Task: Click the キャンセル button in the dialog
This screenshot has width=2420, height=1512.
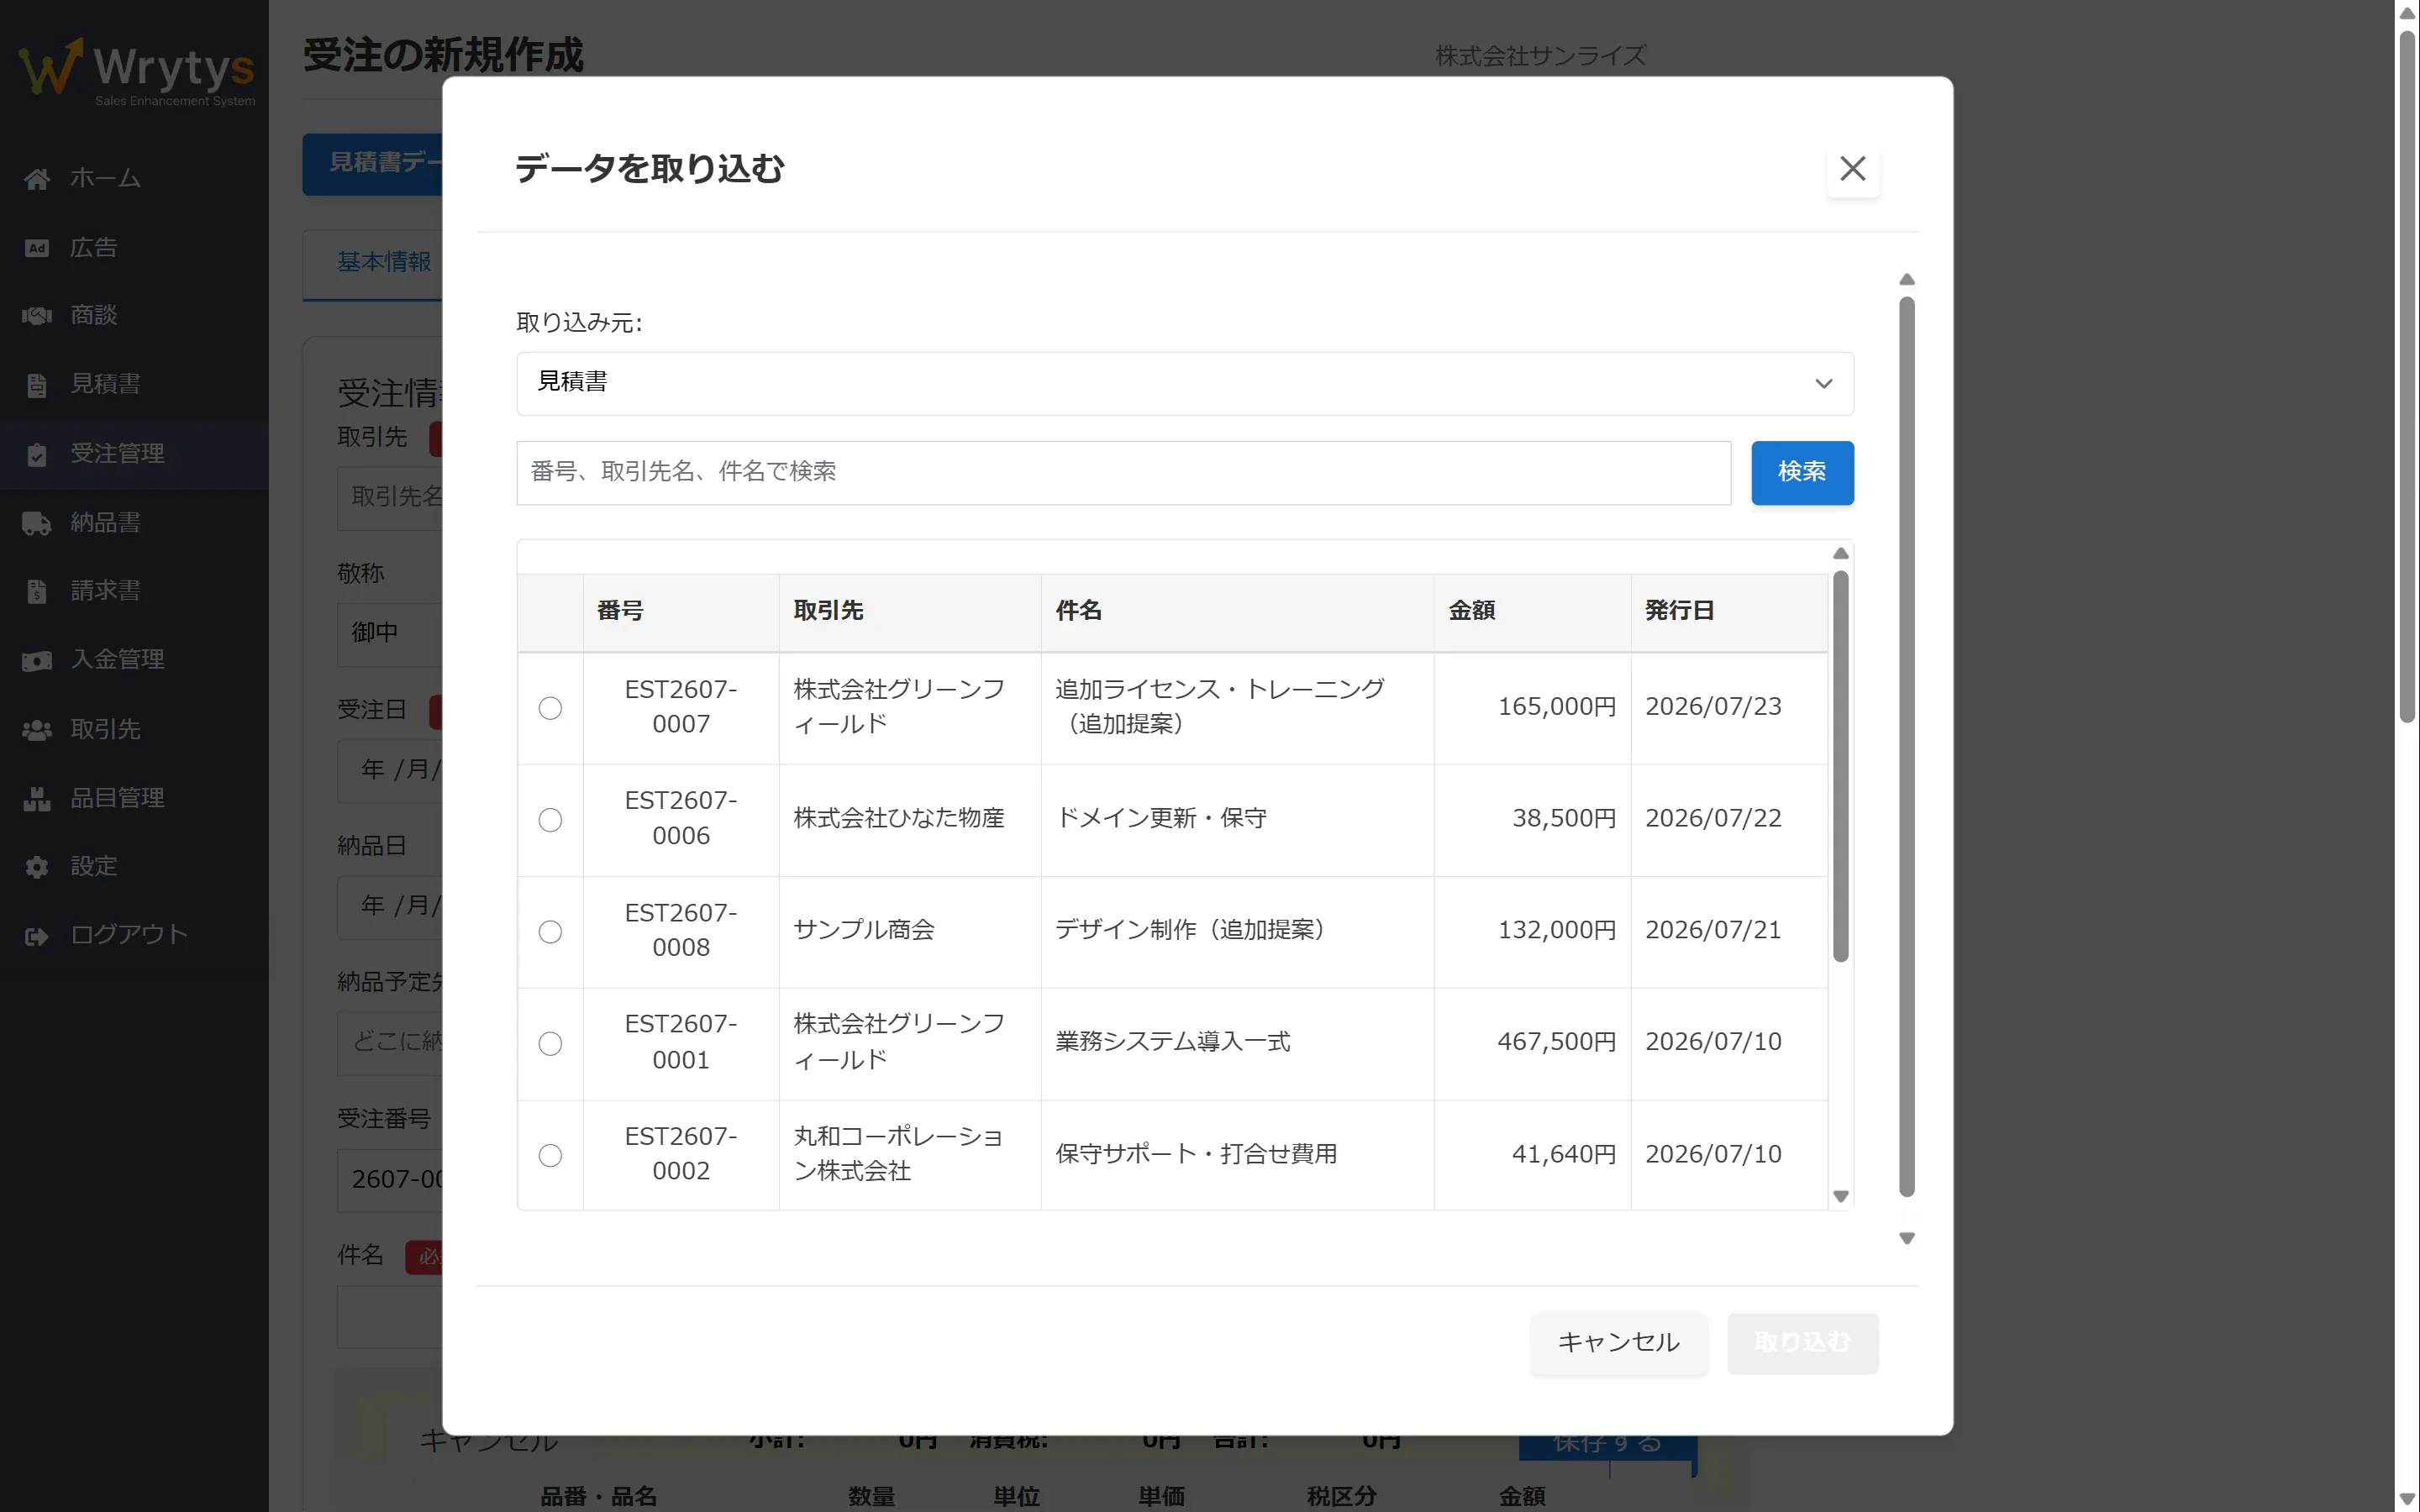Action: tap(1619, 1342)
